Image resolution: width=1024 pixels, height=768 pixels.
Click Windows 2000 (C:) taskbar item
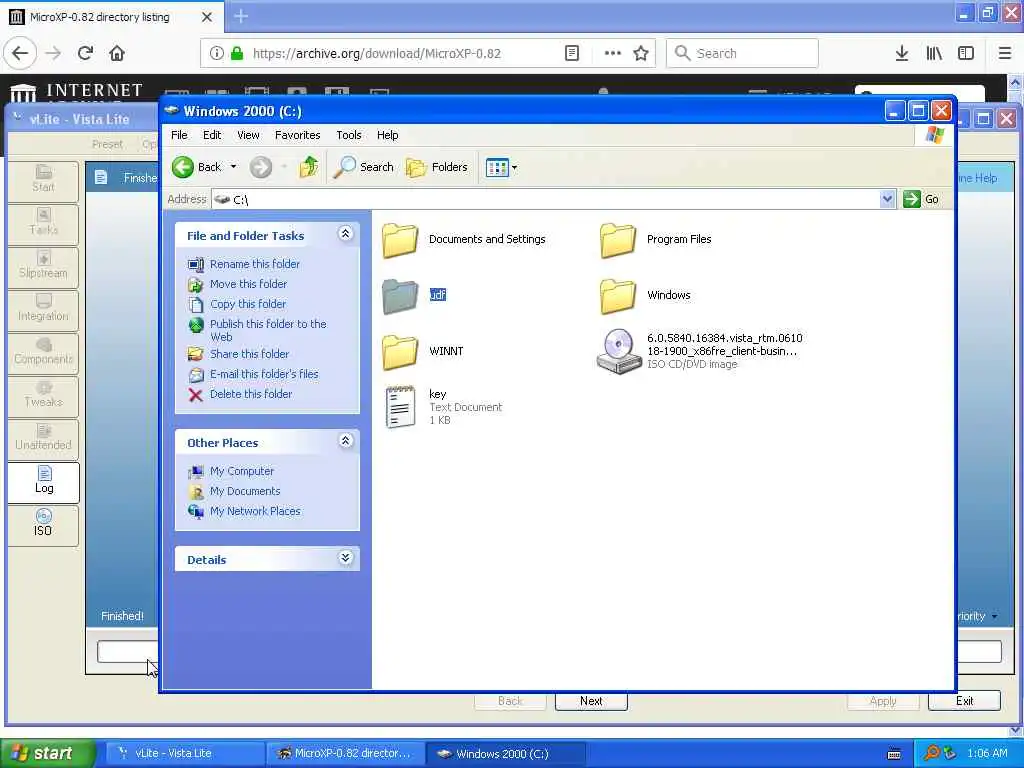pos(505,753)
